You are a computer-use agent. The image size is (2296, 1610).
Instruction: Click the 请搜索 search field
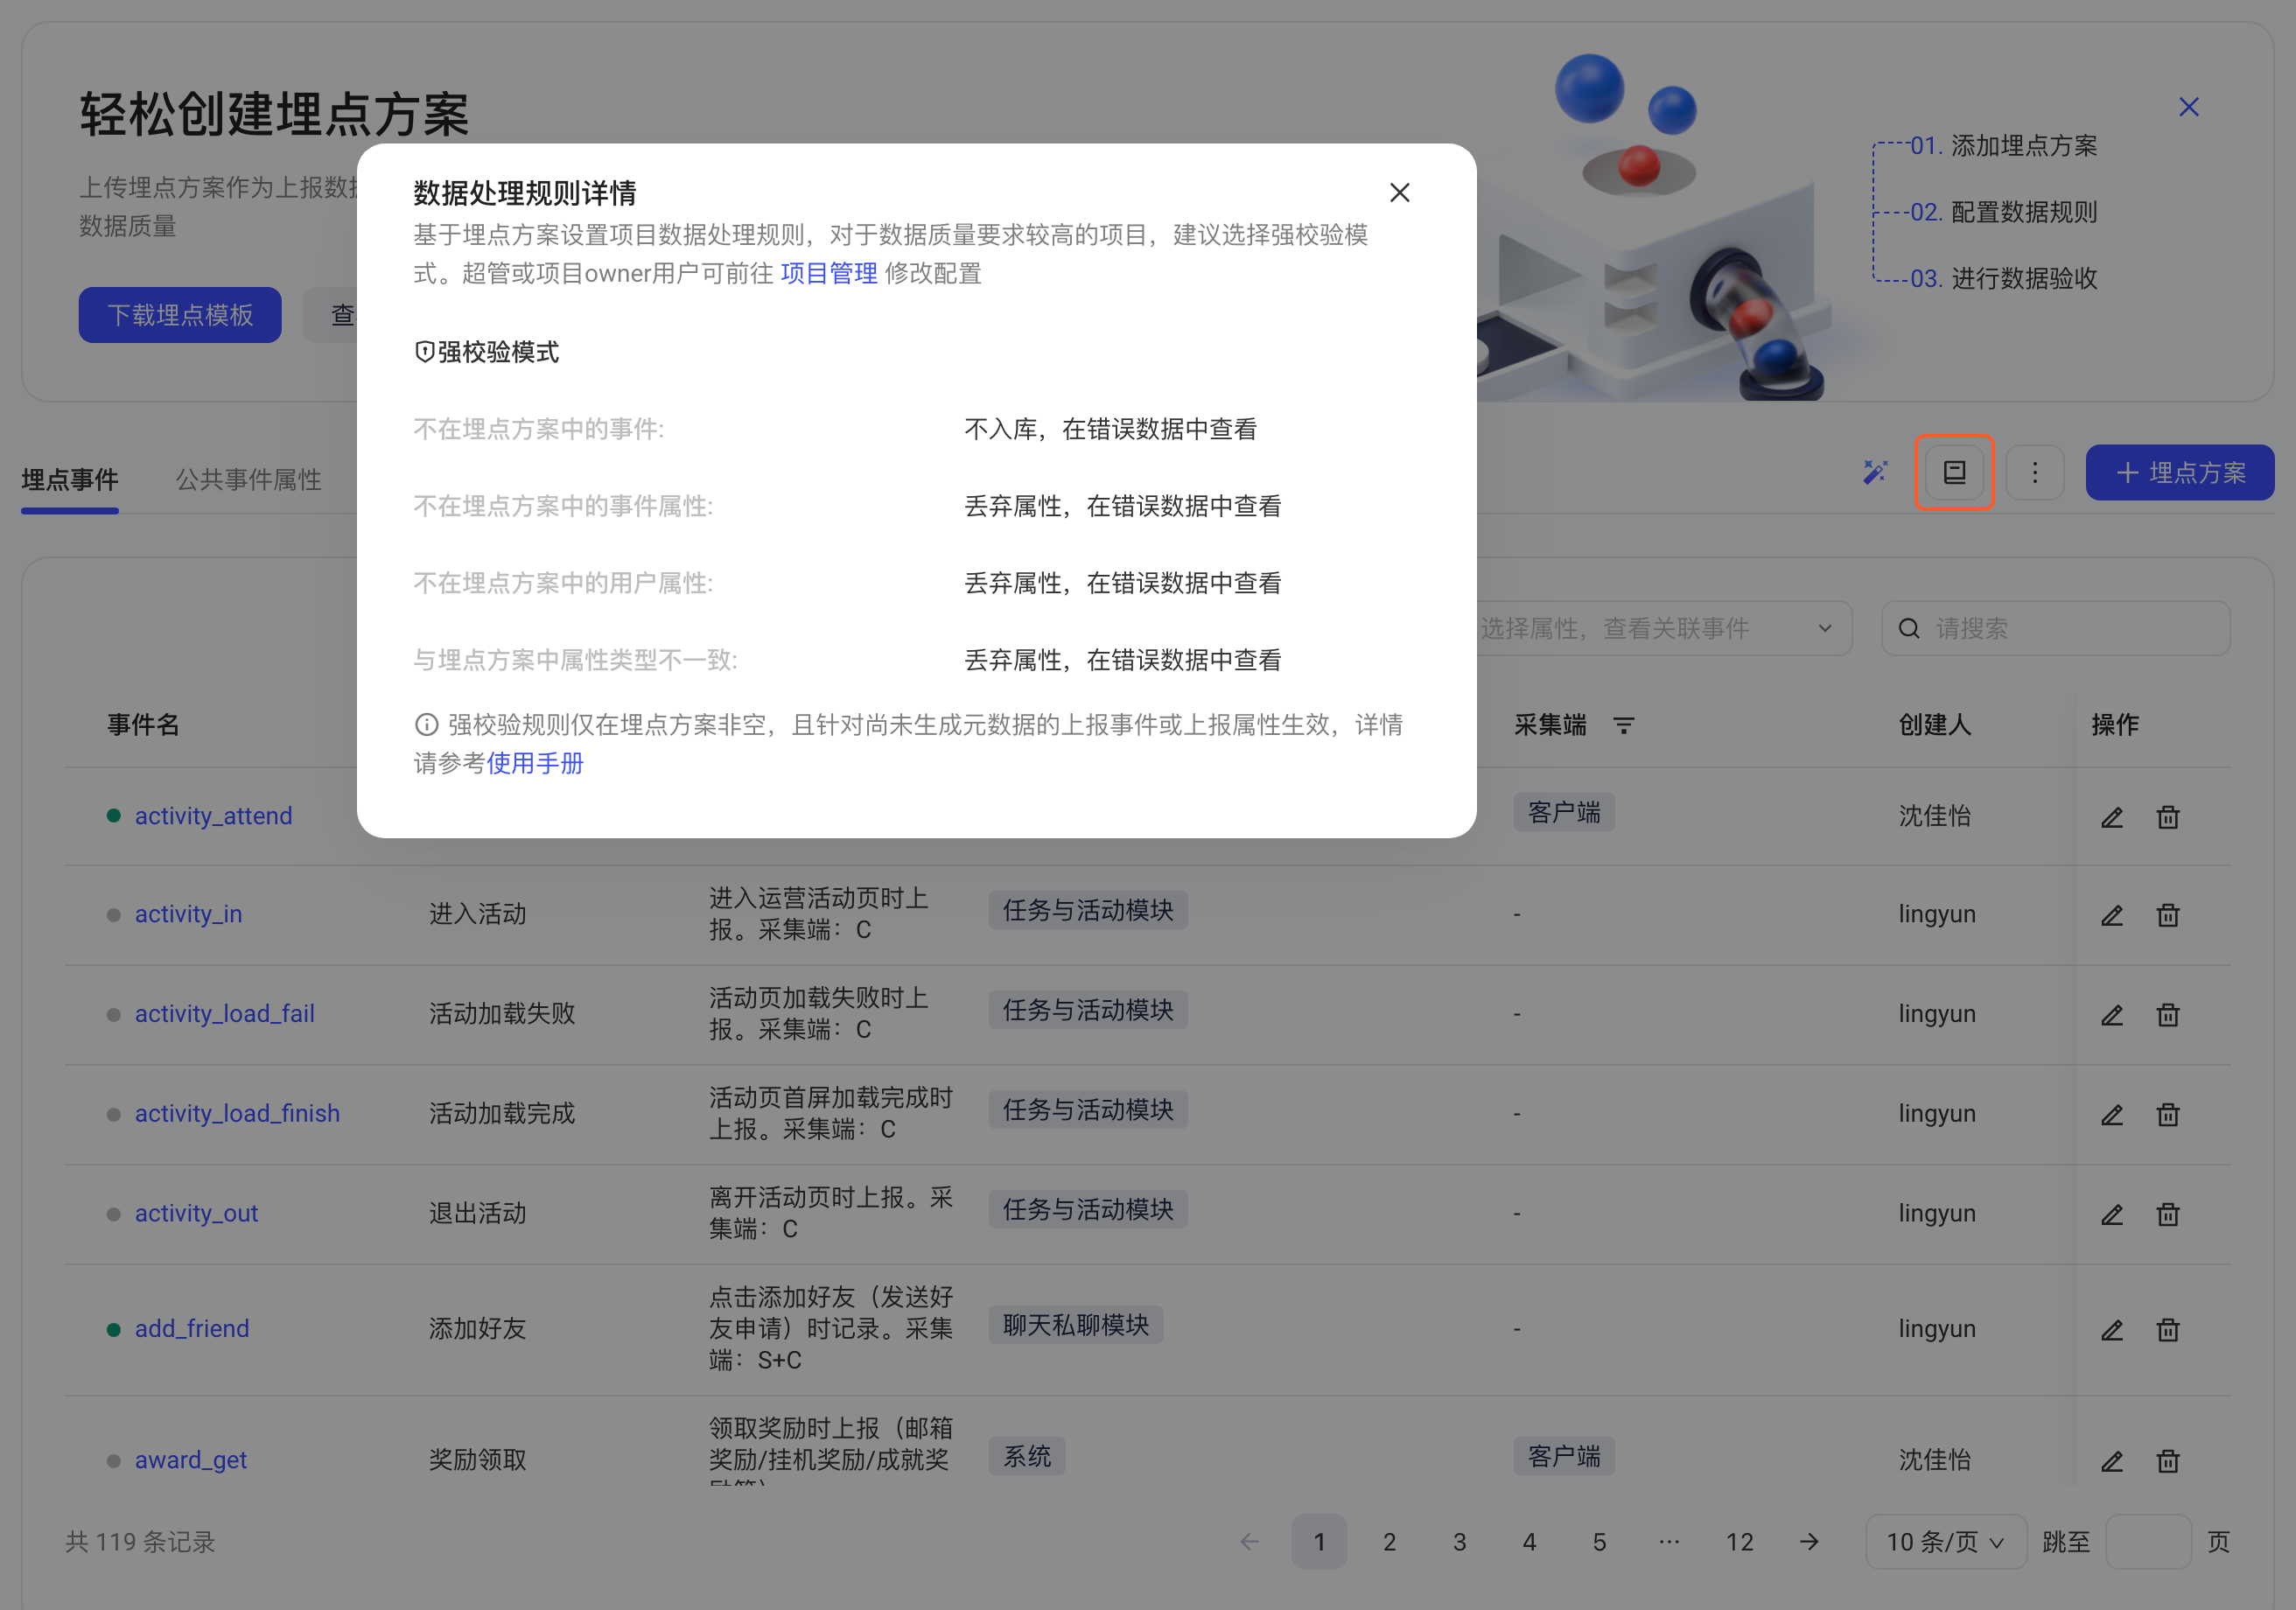[2055, 628]
